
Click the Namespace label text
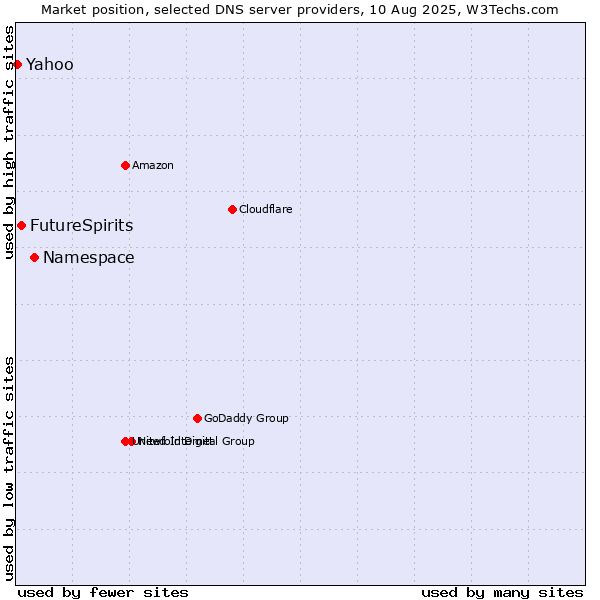coord(89,258)
